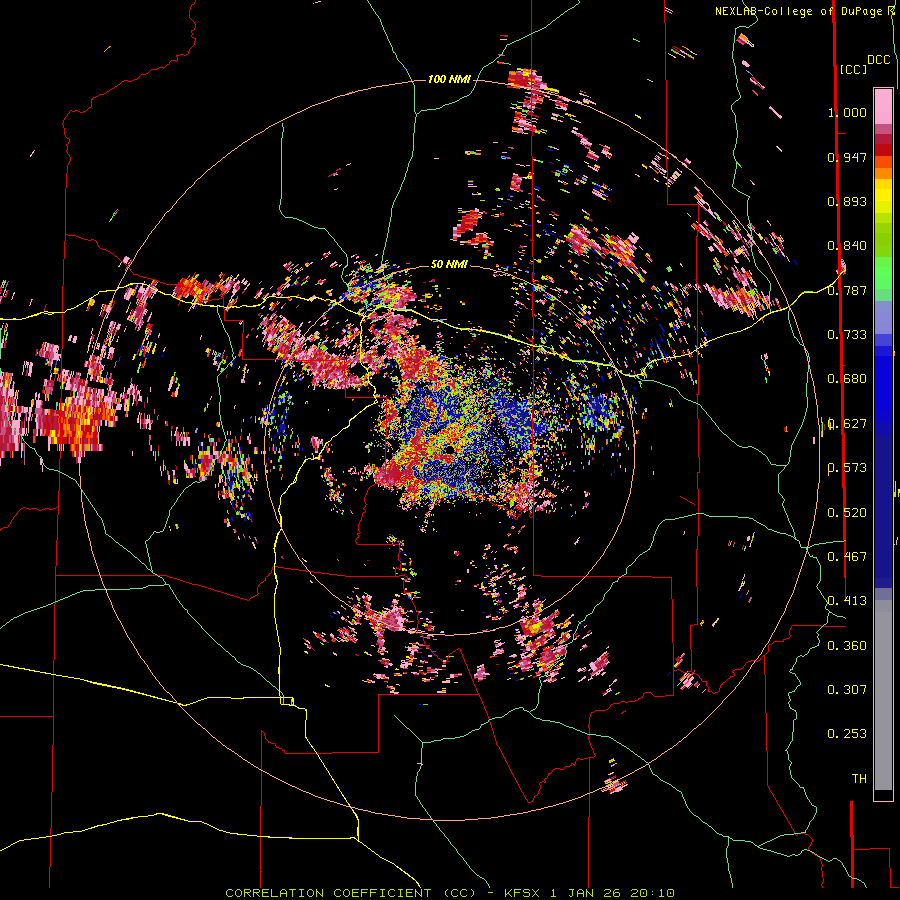
Task: Click the black radar site dot at center
Action: [x=450, y=448]
